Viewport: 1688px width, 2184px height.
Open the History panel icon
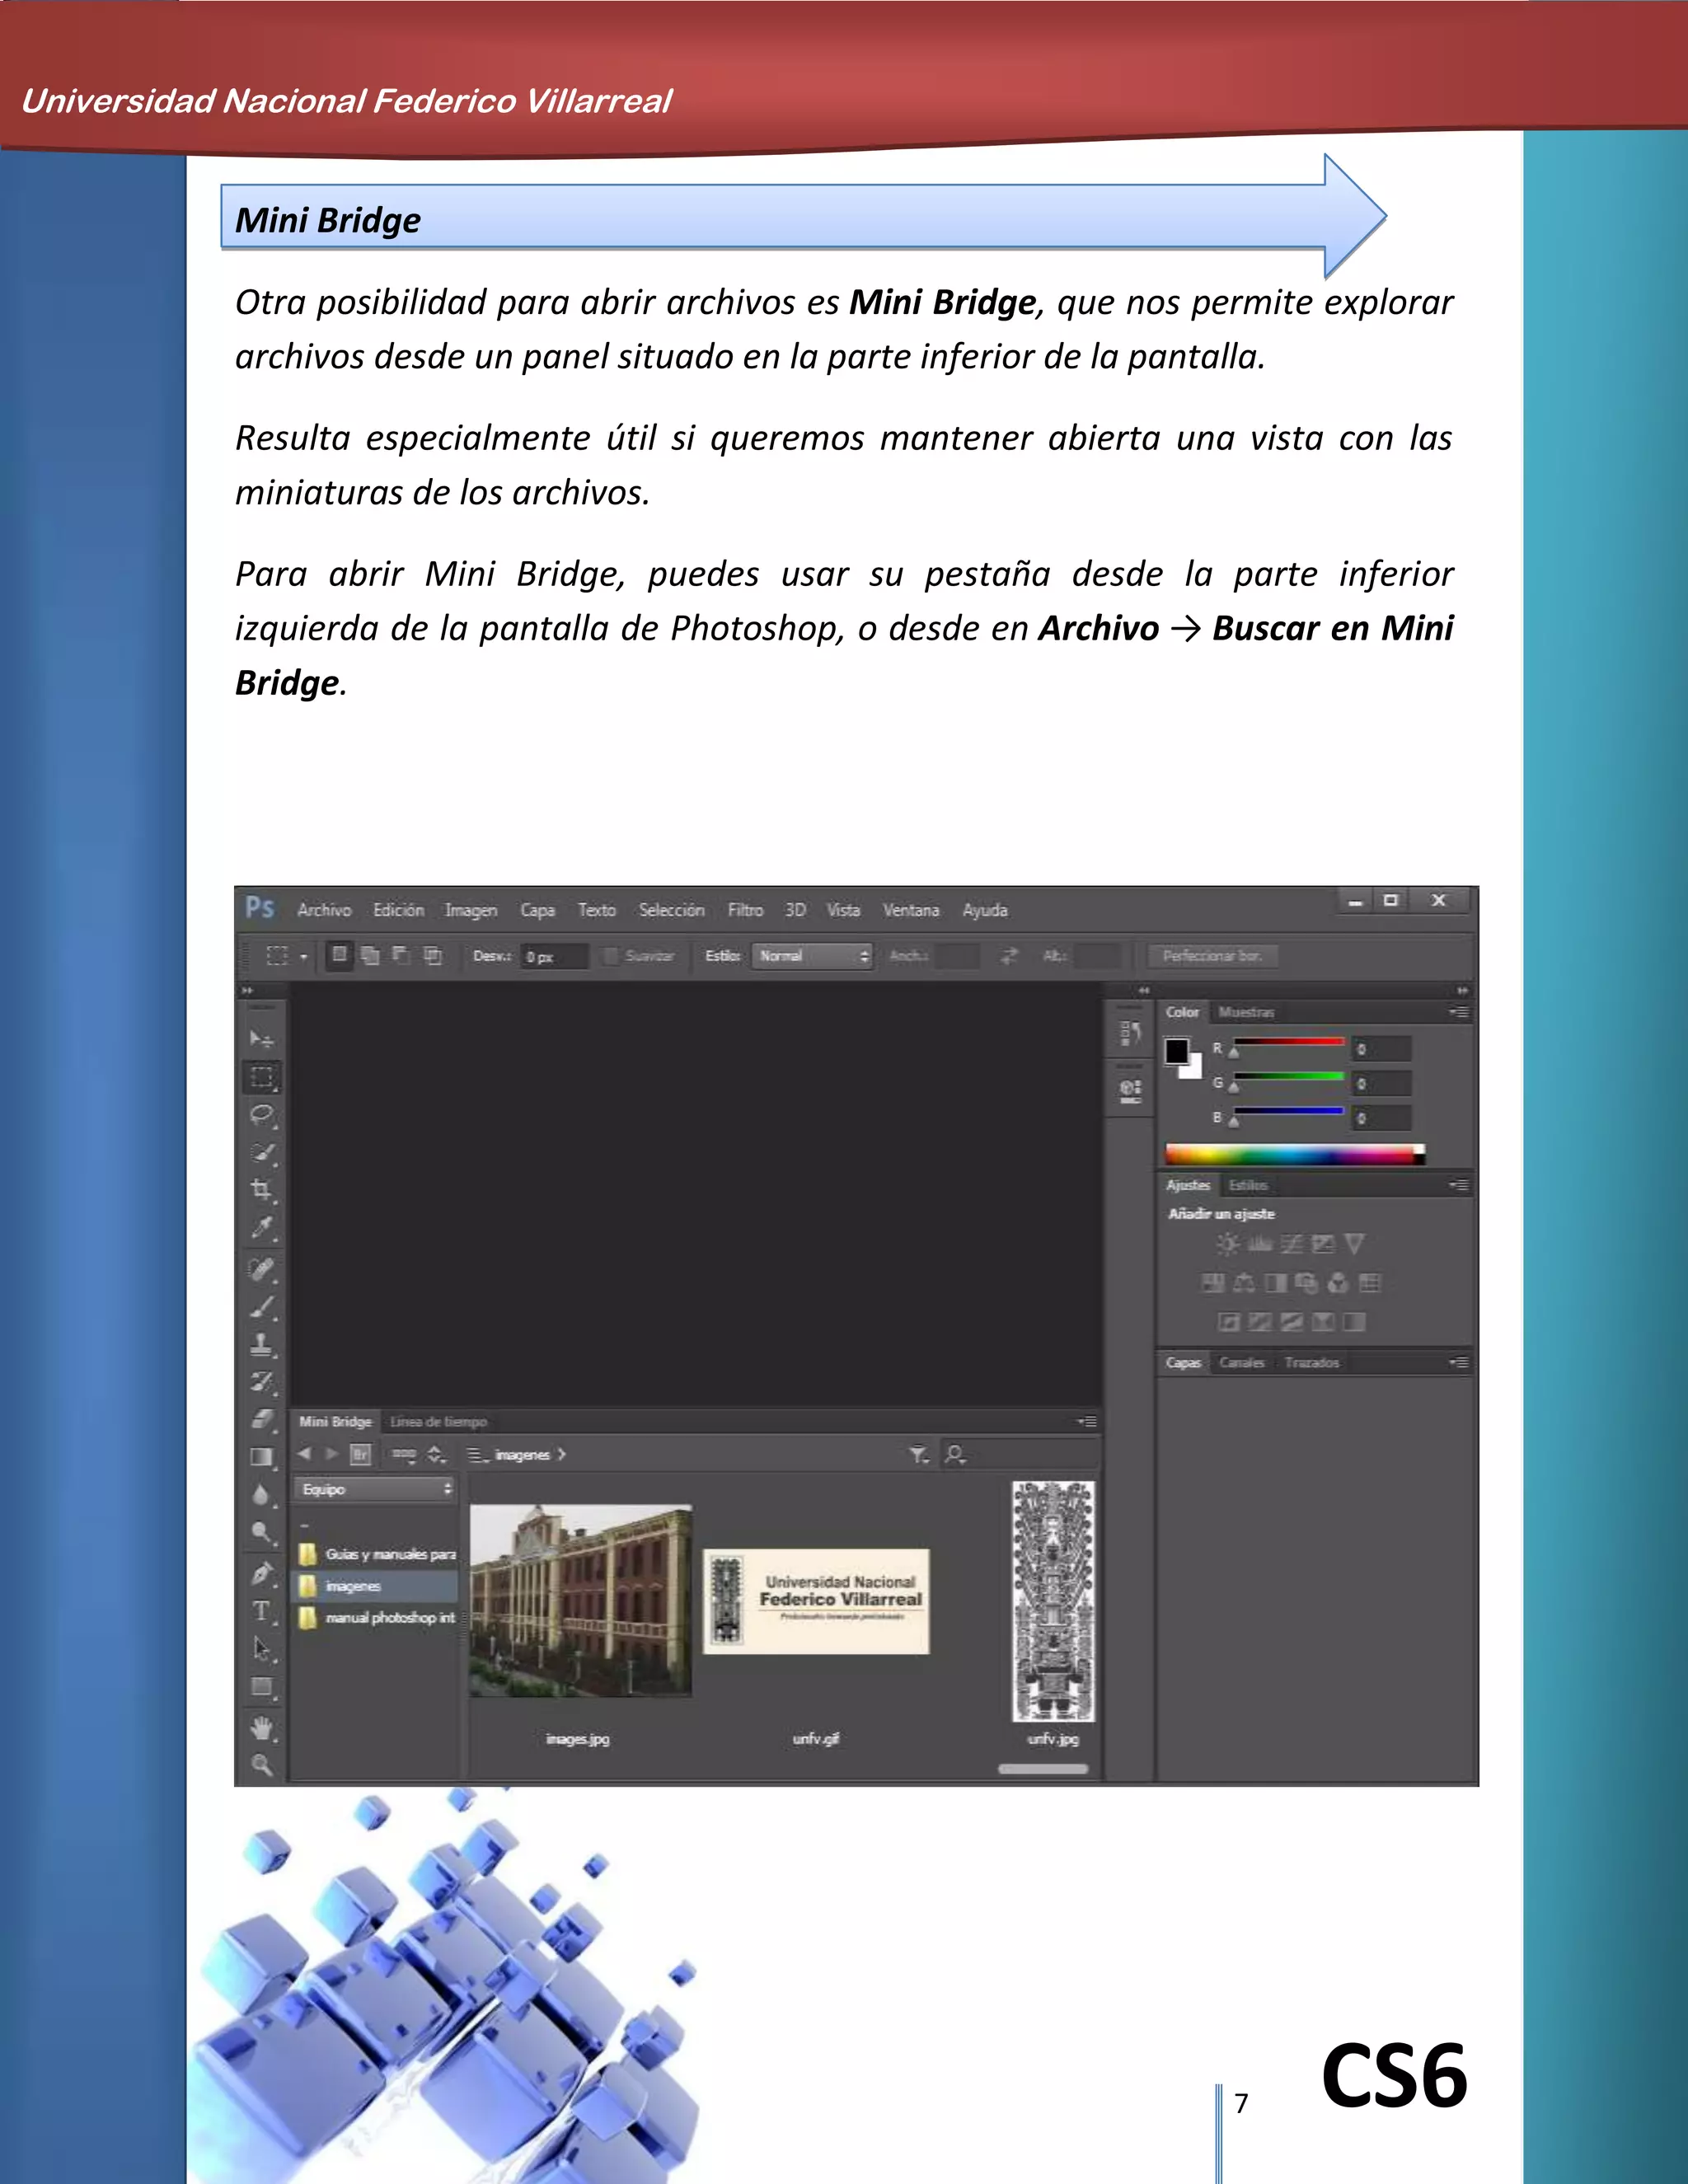1130,1034
